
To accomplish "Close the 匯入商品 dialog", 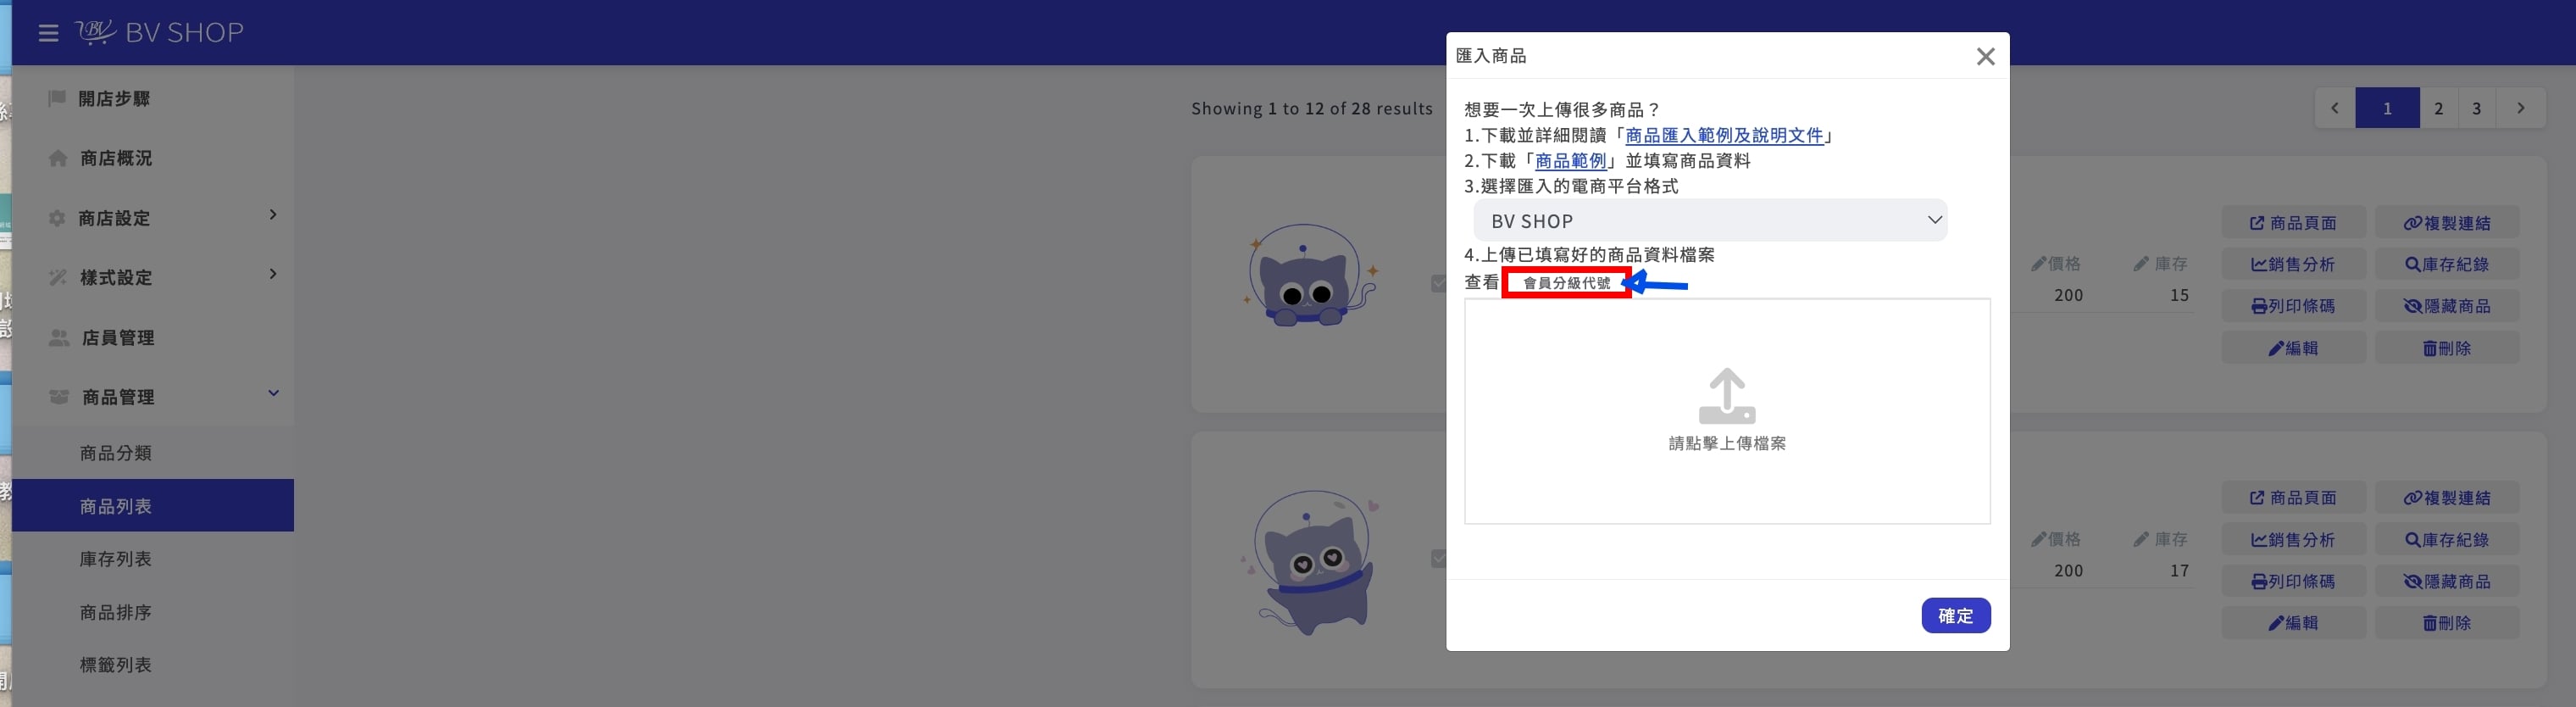I will coord(1985,57).
